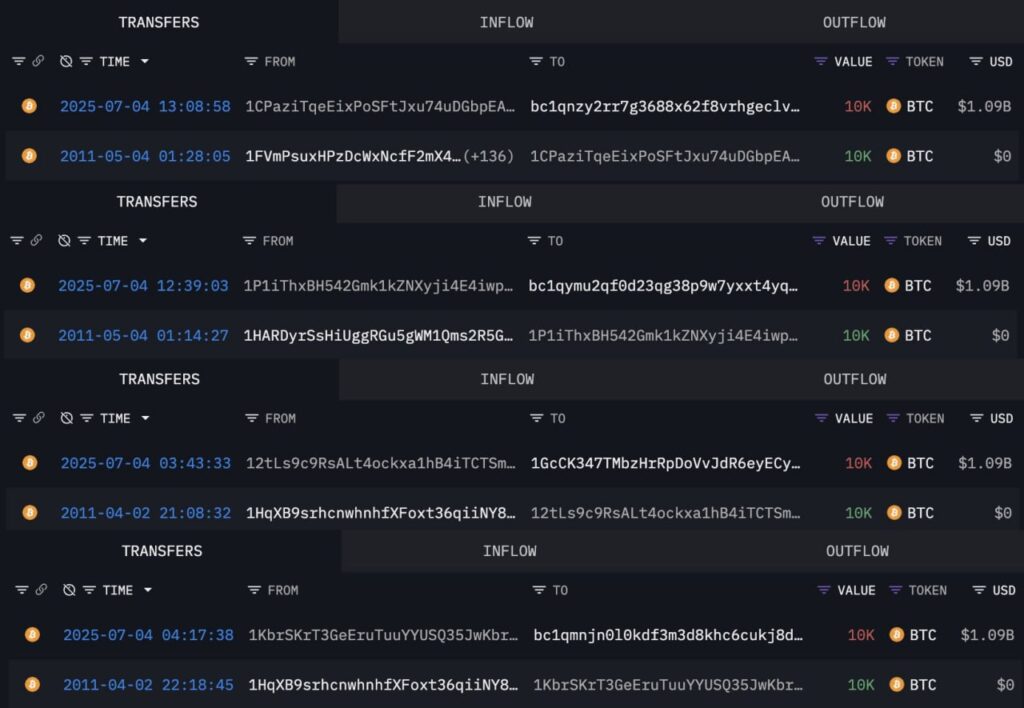
Task: Click the TO column filter icon in the bottom panel
Action: point(539,590)
